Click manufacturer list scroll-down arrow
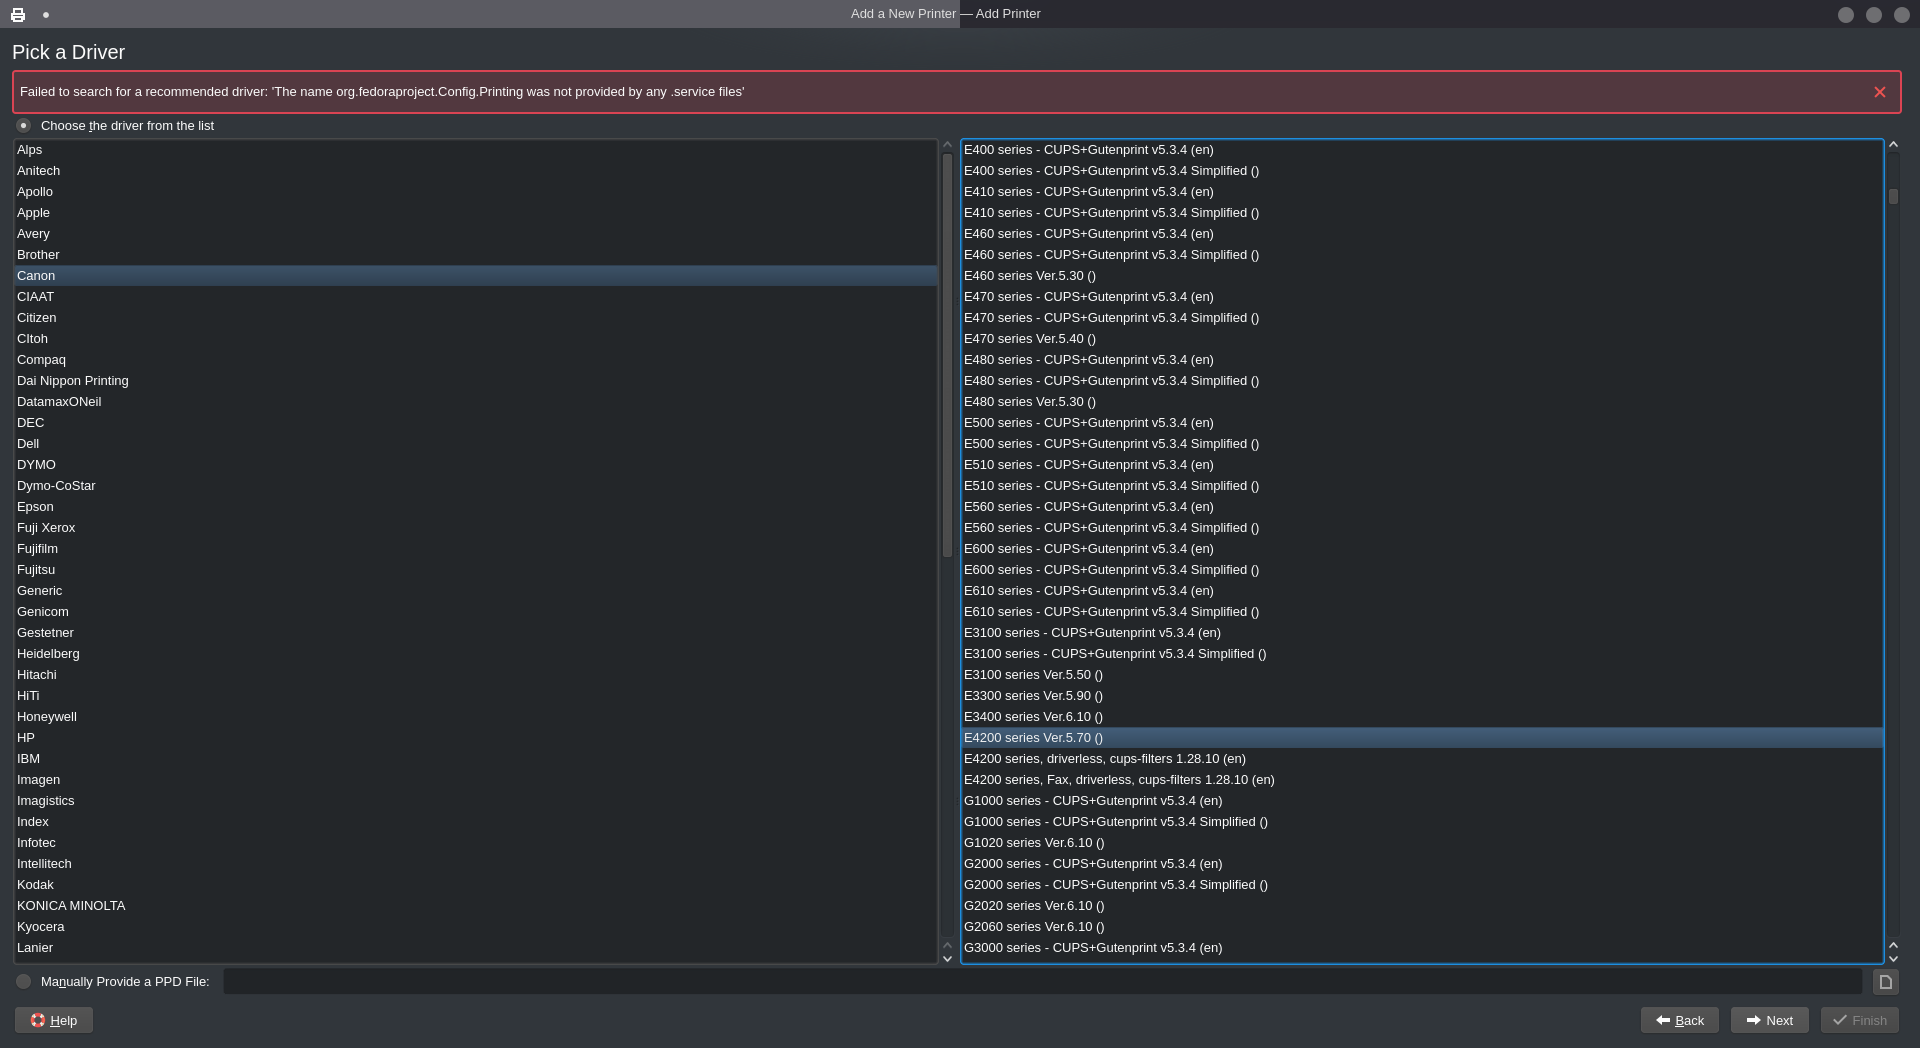 948,959
